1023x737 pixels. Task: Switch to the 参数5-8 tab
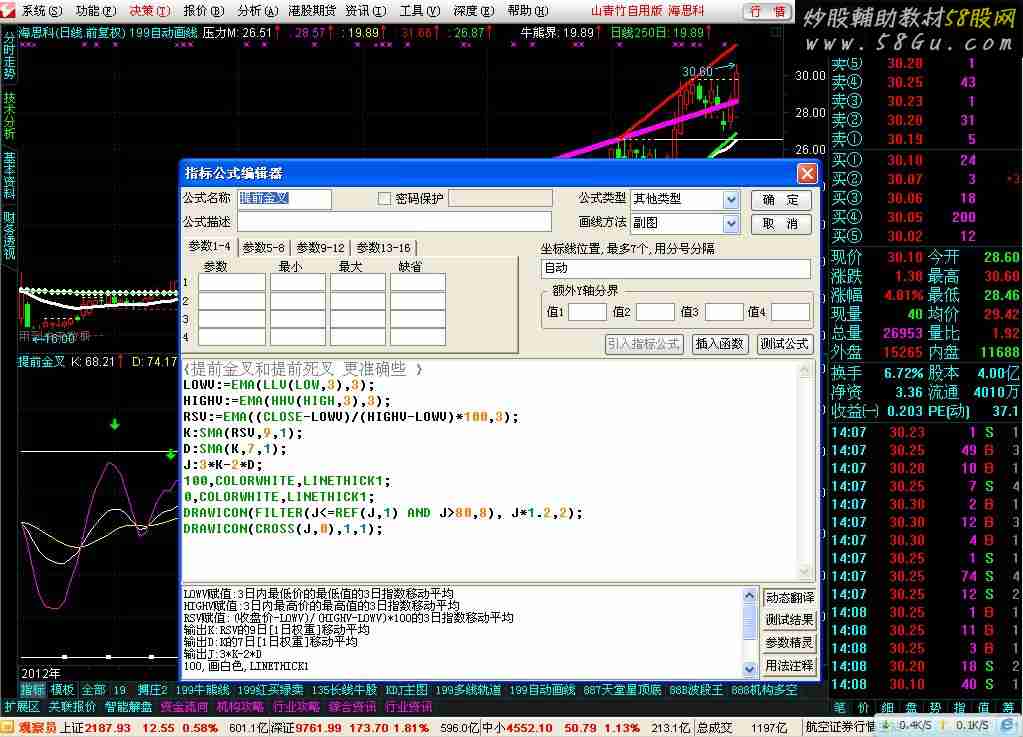click(x=263, y=248)
